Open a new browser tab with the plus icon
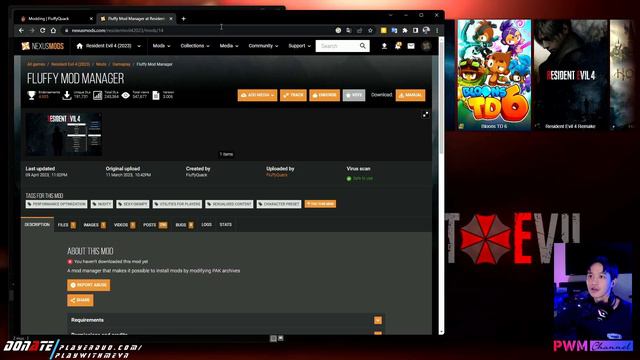Viewport: 640px width, 360px height. pyautogui.click(x=183, y=18)
